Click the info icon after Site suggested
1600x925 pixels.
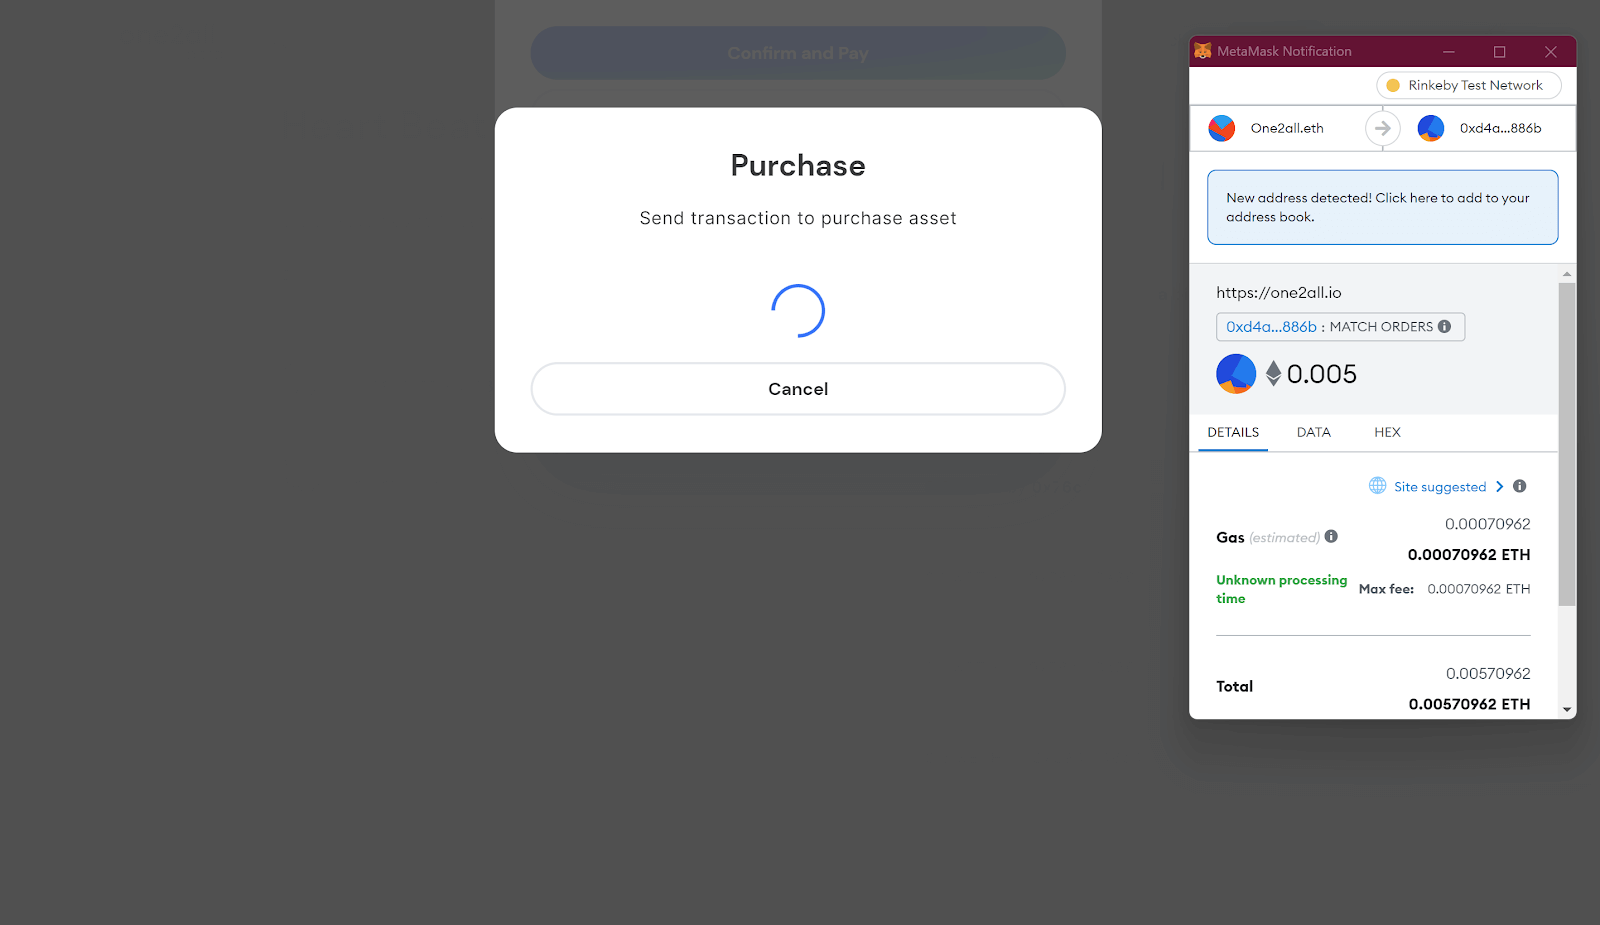(x=1520, y=486)
